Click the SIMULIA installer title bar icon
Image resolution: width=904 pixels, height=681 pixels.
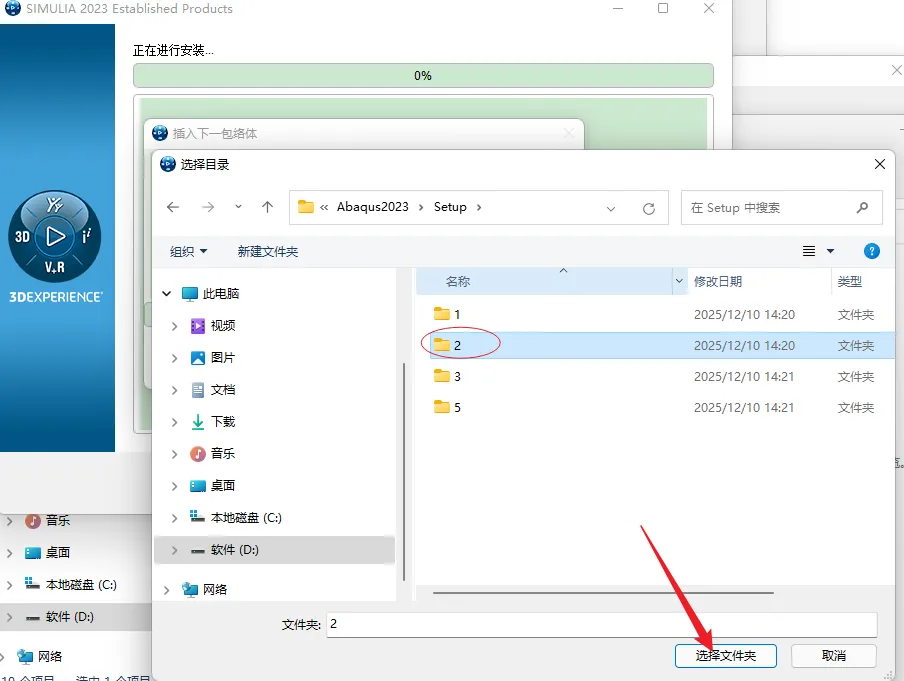pyautogui.click(x=13, y=8)
